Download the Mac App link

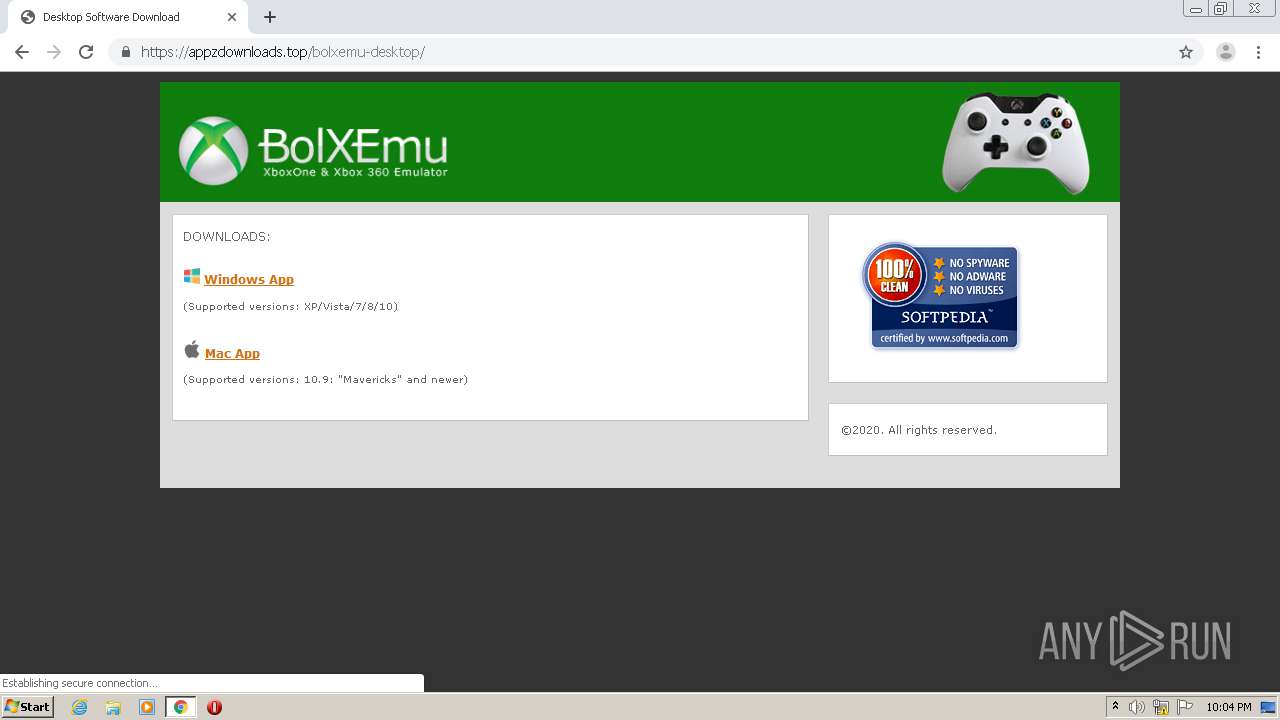232,353
